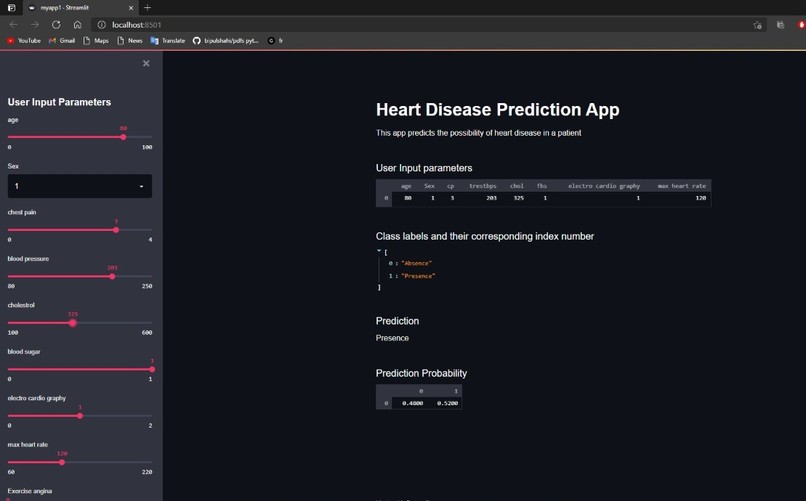This screenshot has height=501, width=806.
Task: Open the Translate bookmark
Action: click(x=168, y=41)
